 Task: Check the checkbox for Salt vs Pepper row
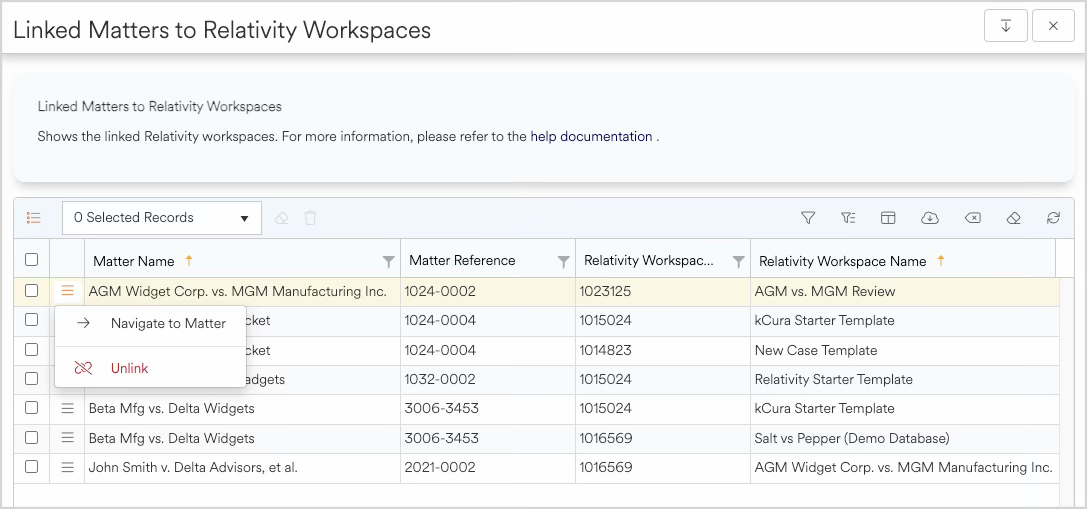[x=31, y=437]
